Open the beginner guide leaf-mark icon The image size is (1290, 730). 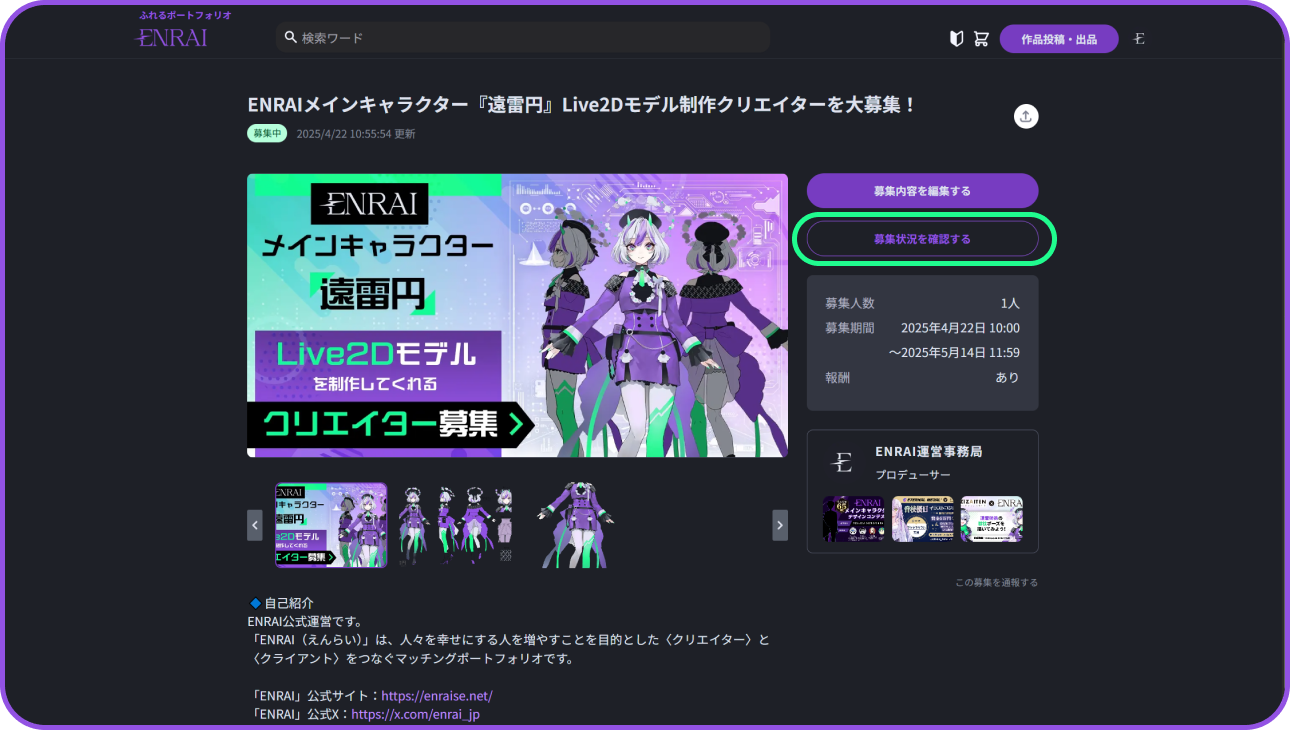click(x=956, y=38)
